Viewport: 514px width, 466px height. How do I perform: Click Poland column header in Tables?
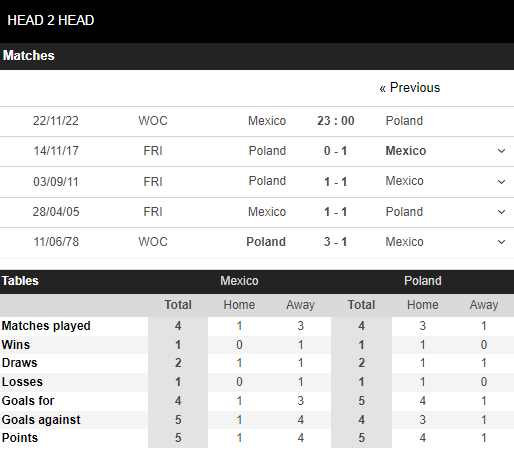click(423, 281)
